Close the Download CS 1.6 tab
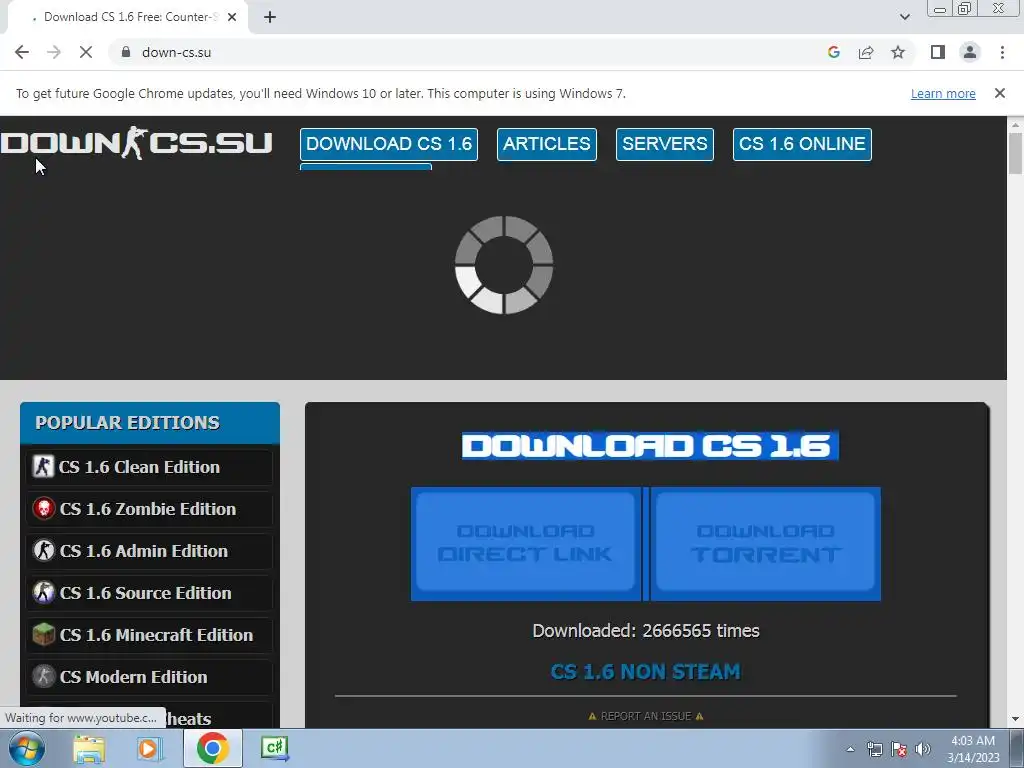The width and height of the screenshot is (1024, 768). (232, 17)
